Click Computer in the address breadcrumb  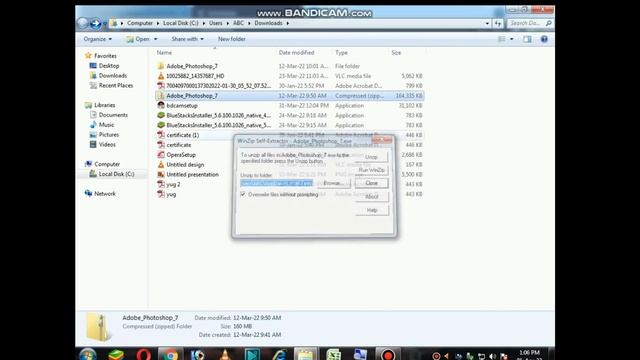(x=140, y=23)
